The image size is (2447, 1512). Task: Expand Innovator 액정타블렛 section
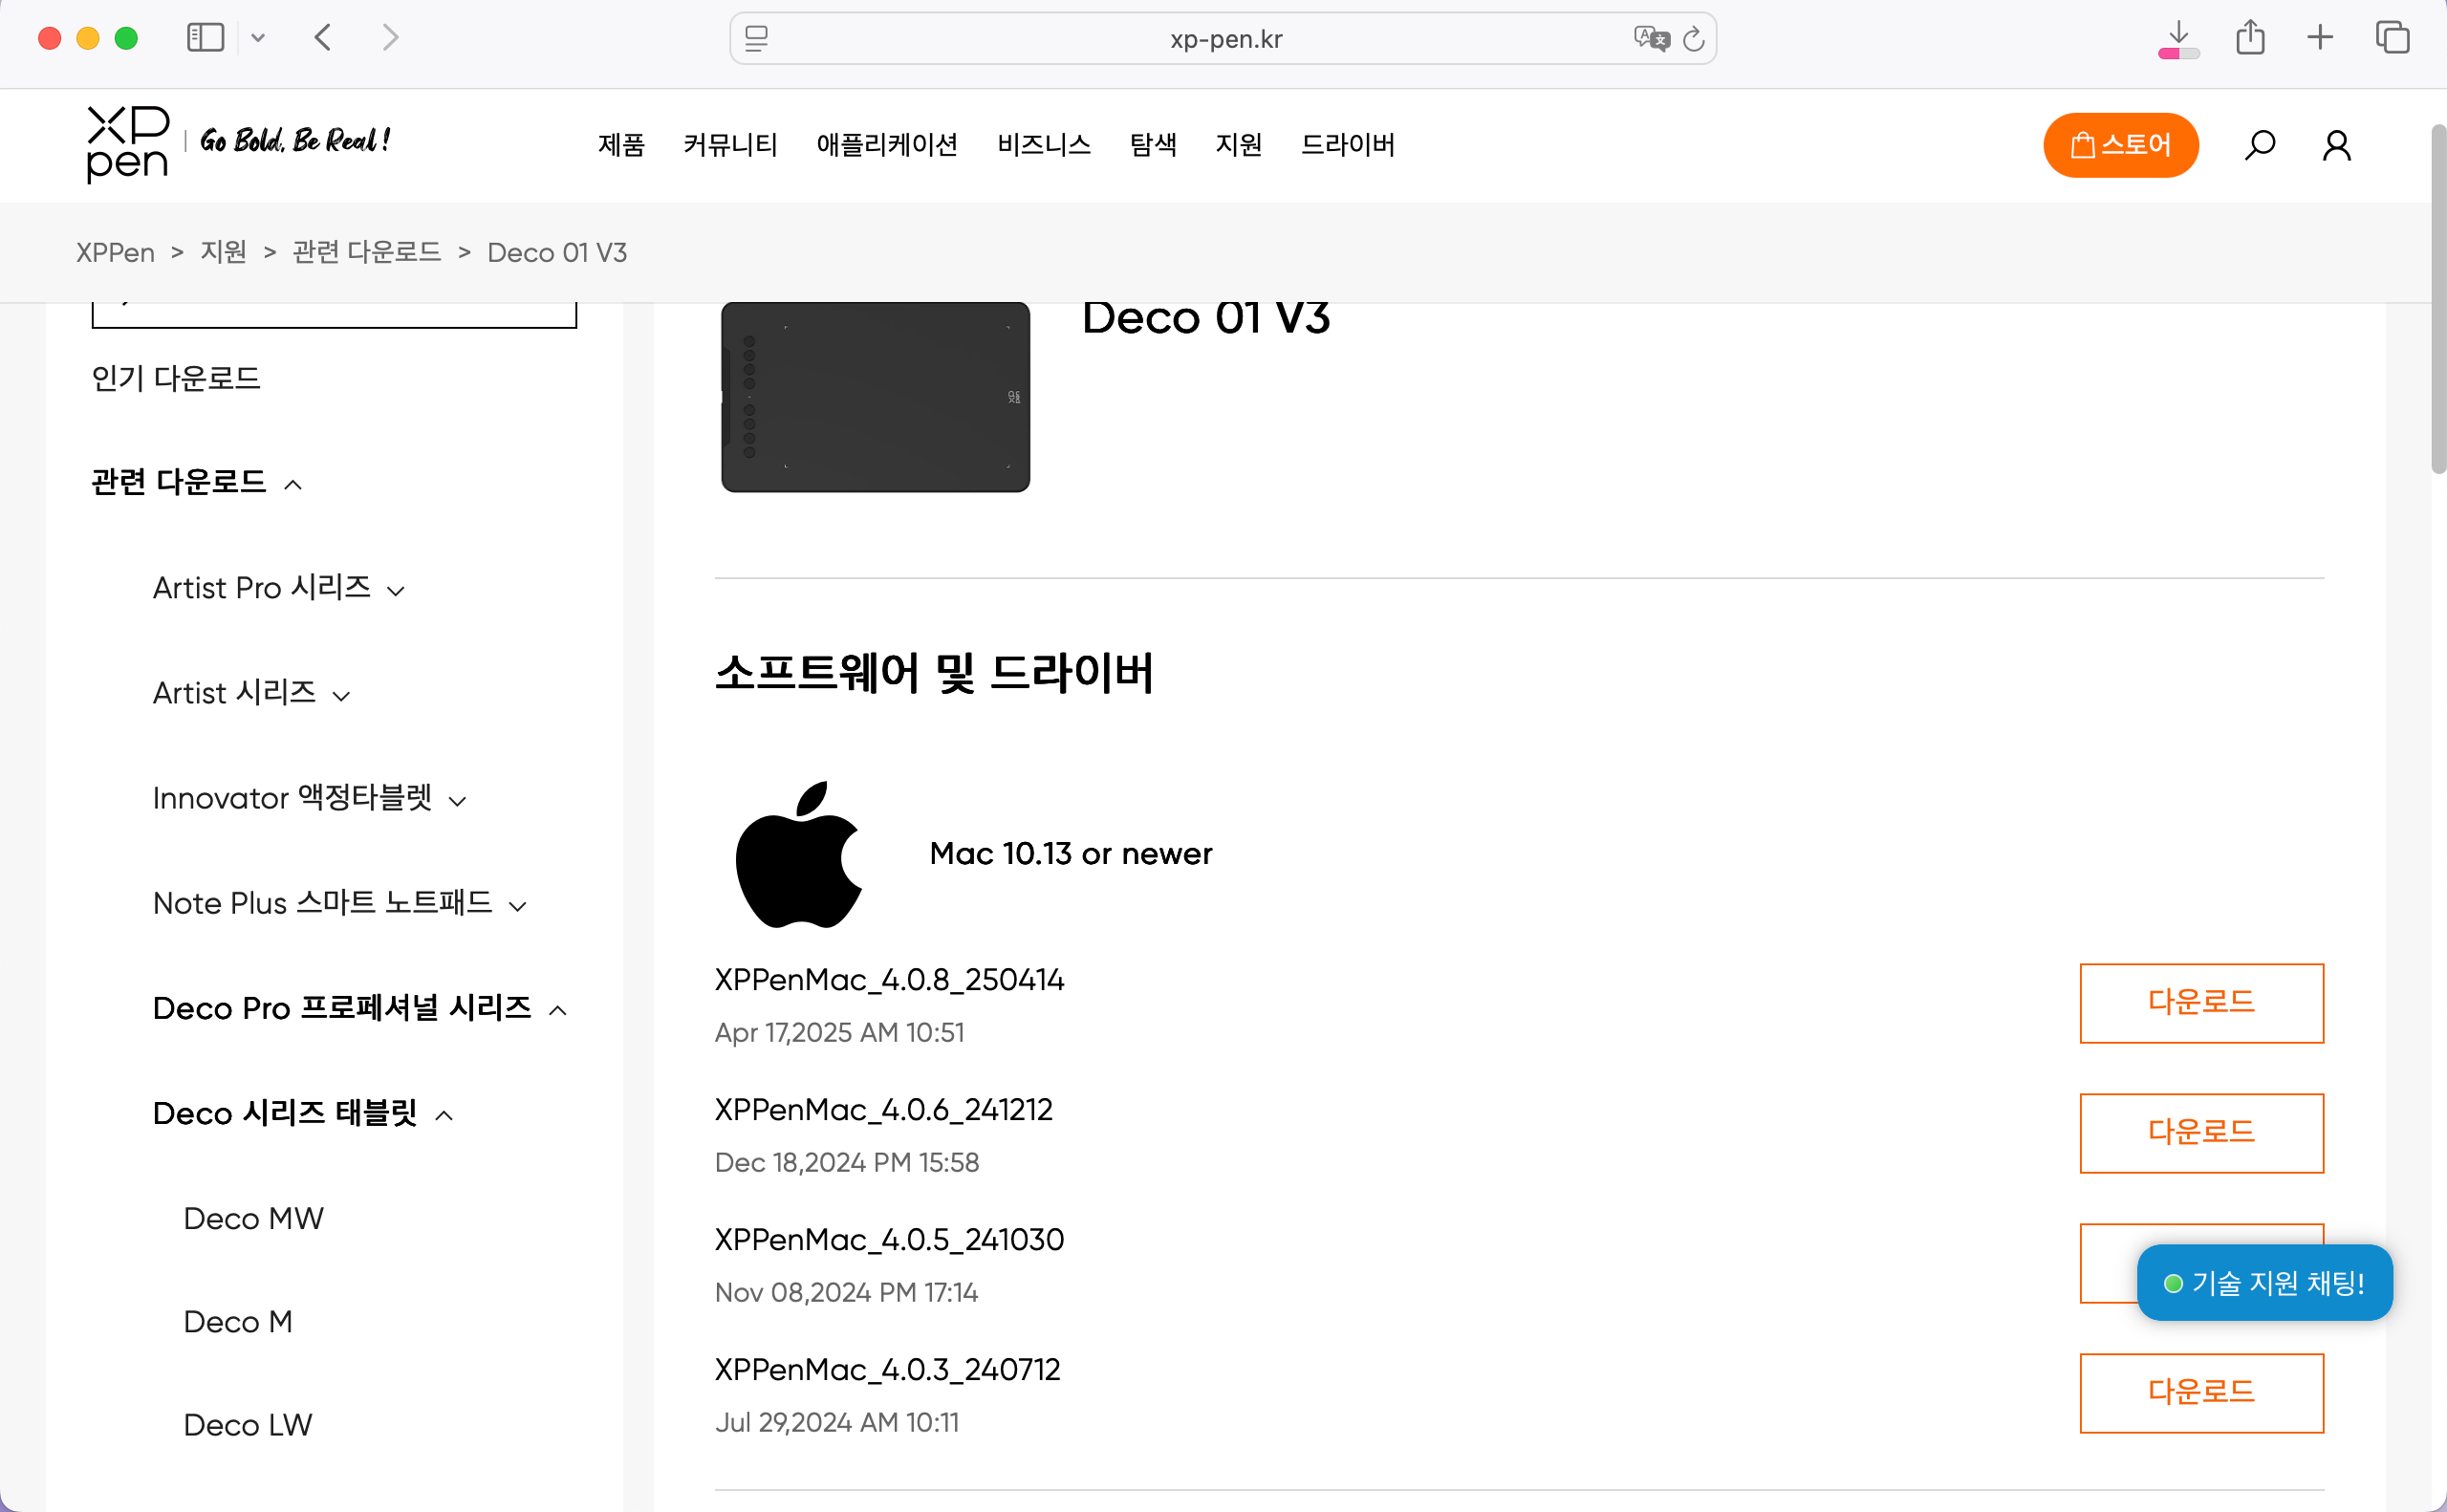tap(309, 798)
